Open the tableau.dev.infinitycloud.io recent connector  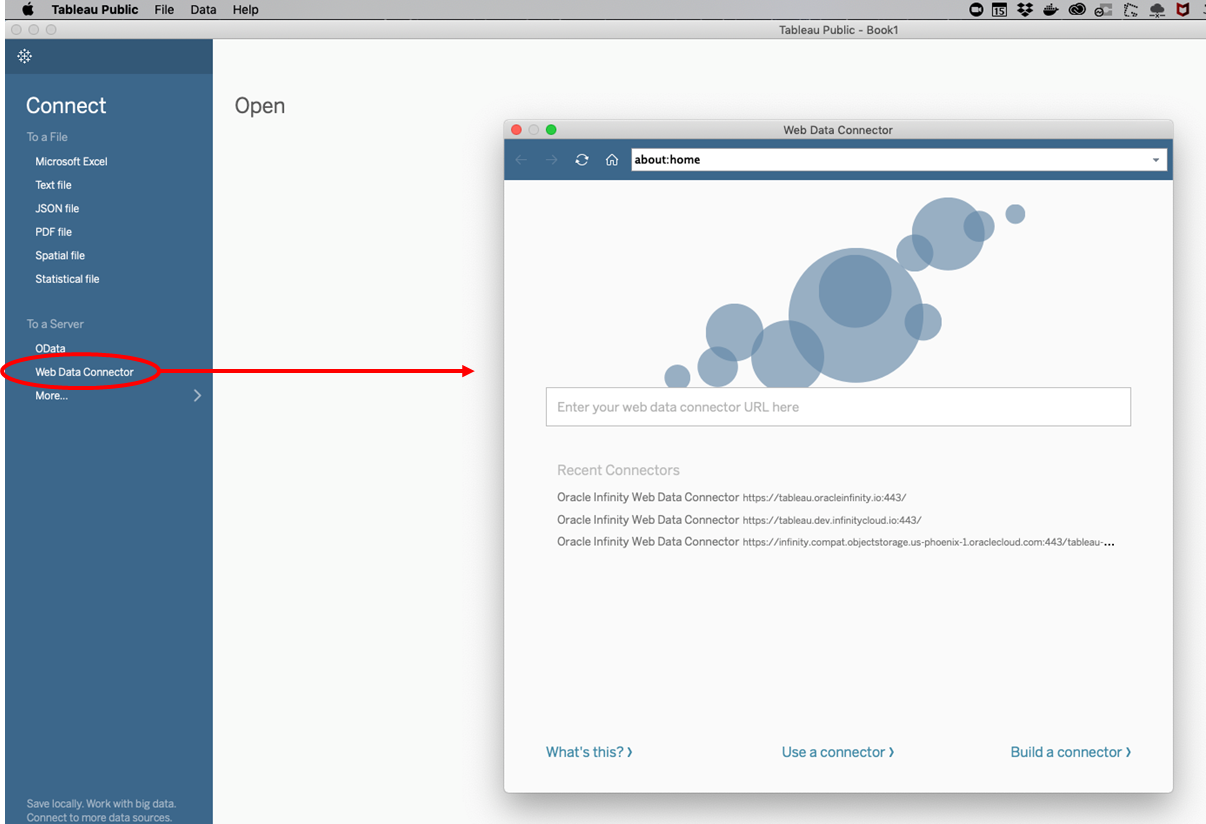pos(739,520)
